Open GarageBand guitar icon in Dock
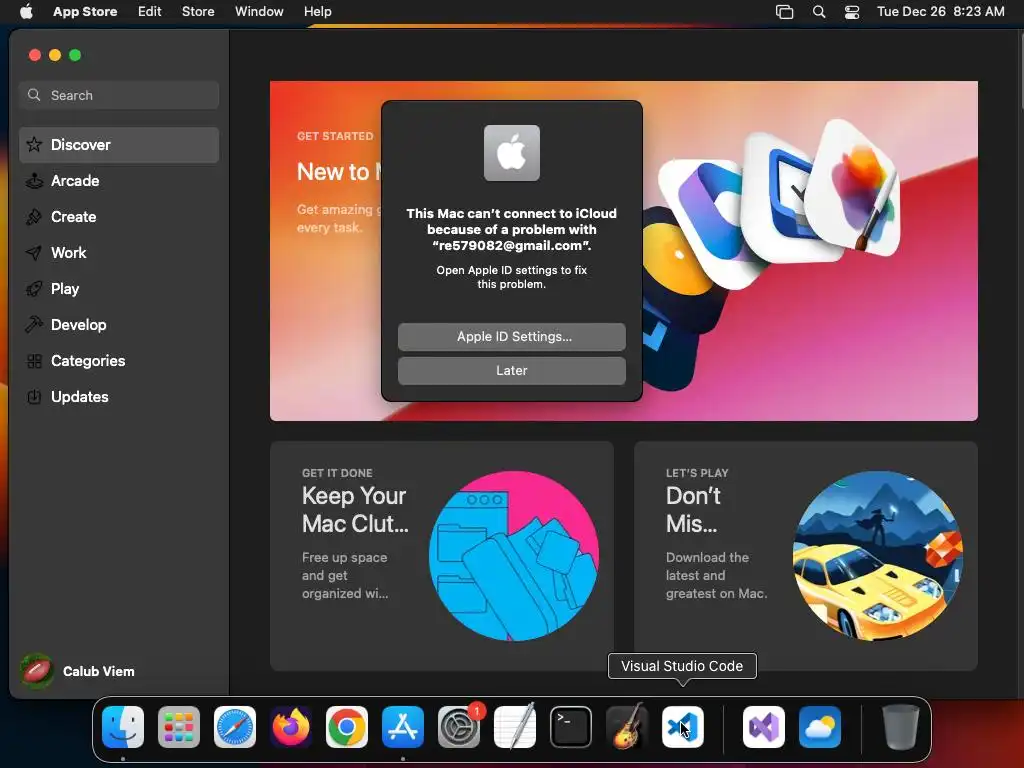 [x=627, y=727]
